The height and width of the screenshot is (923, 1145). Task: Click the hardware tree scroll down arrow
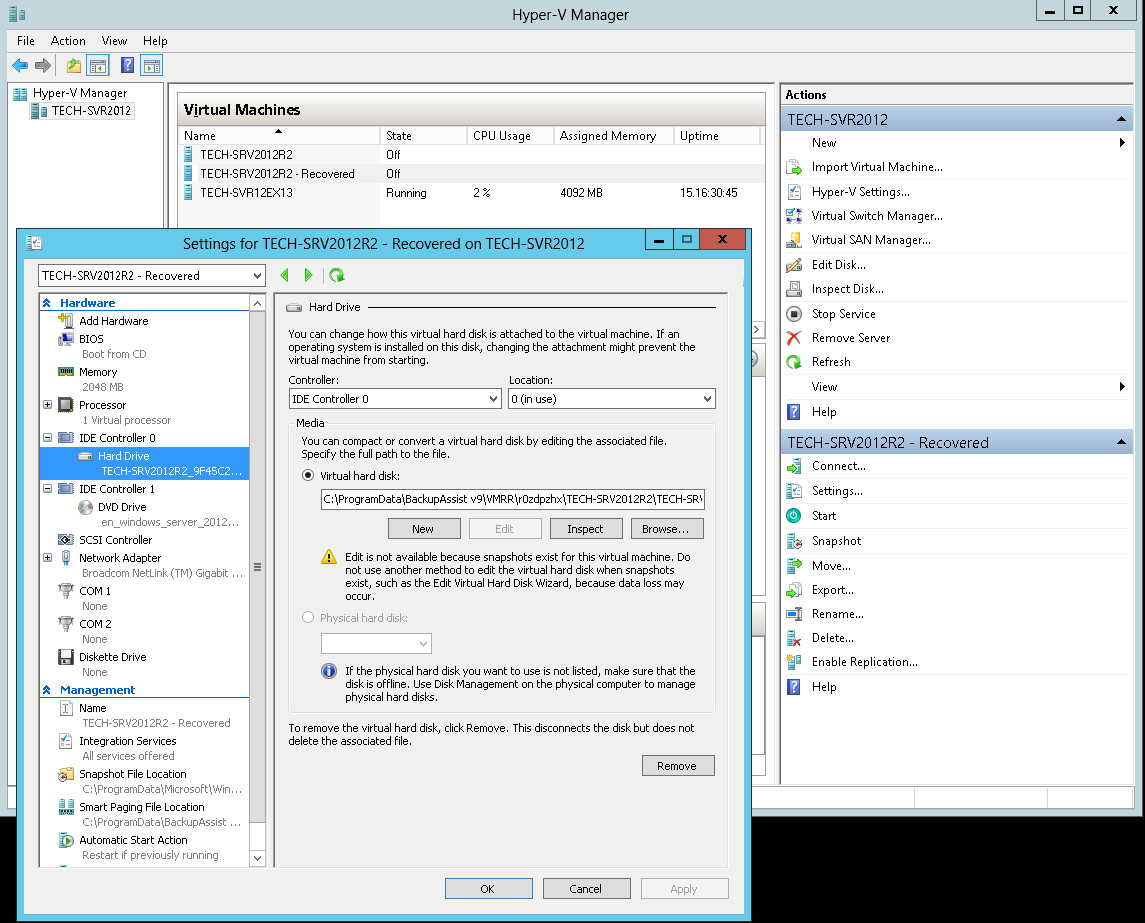(257, 858)
